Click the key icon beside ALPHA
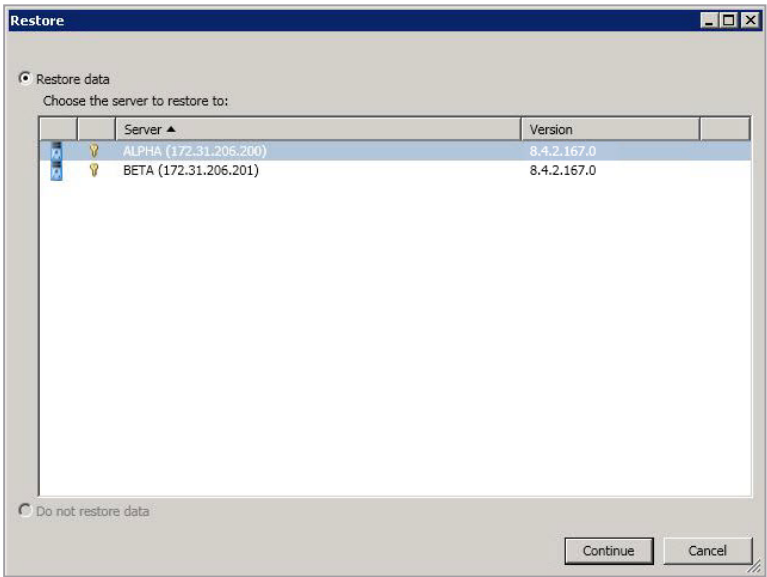 pyautogui.click(x=95, y=151)
